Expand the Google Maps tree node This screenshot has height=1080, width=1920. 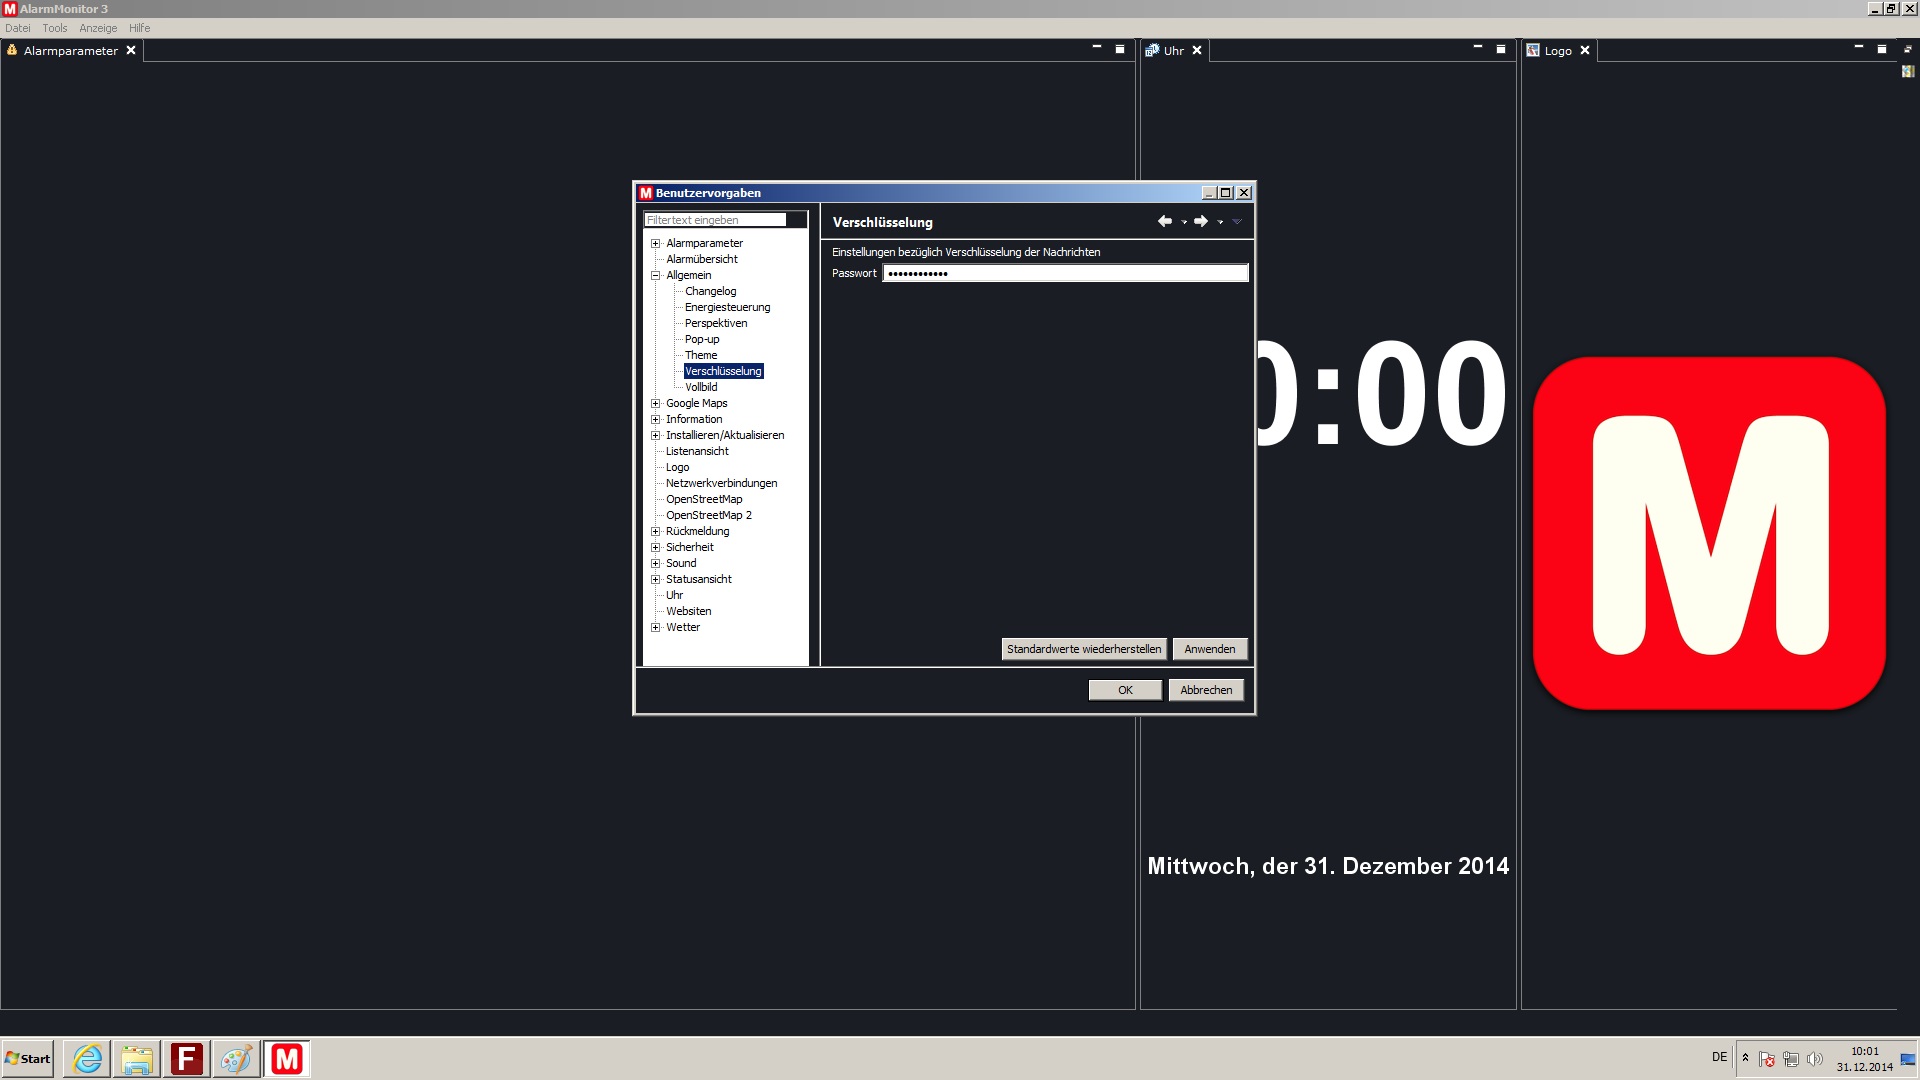coord(656,403)
